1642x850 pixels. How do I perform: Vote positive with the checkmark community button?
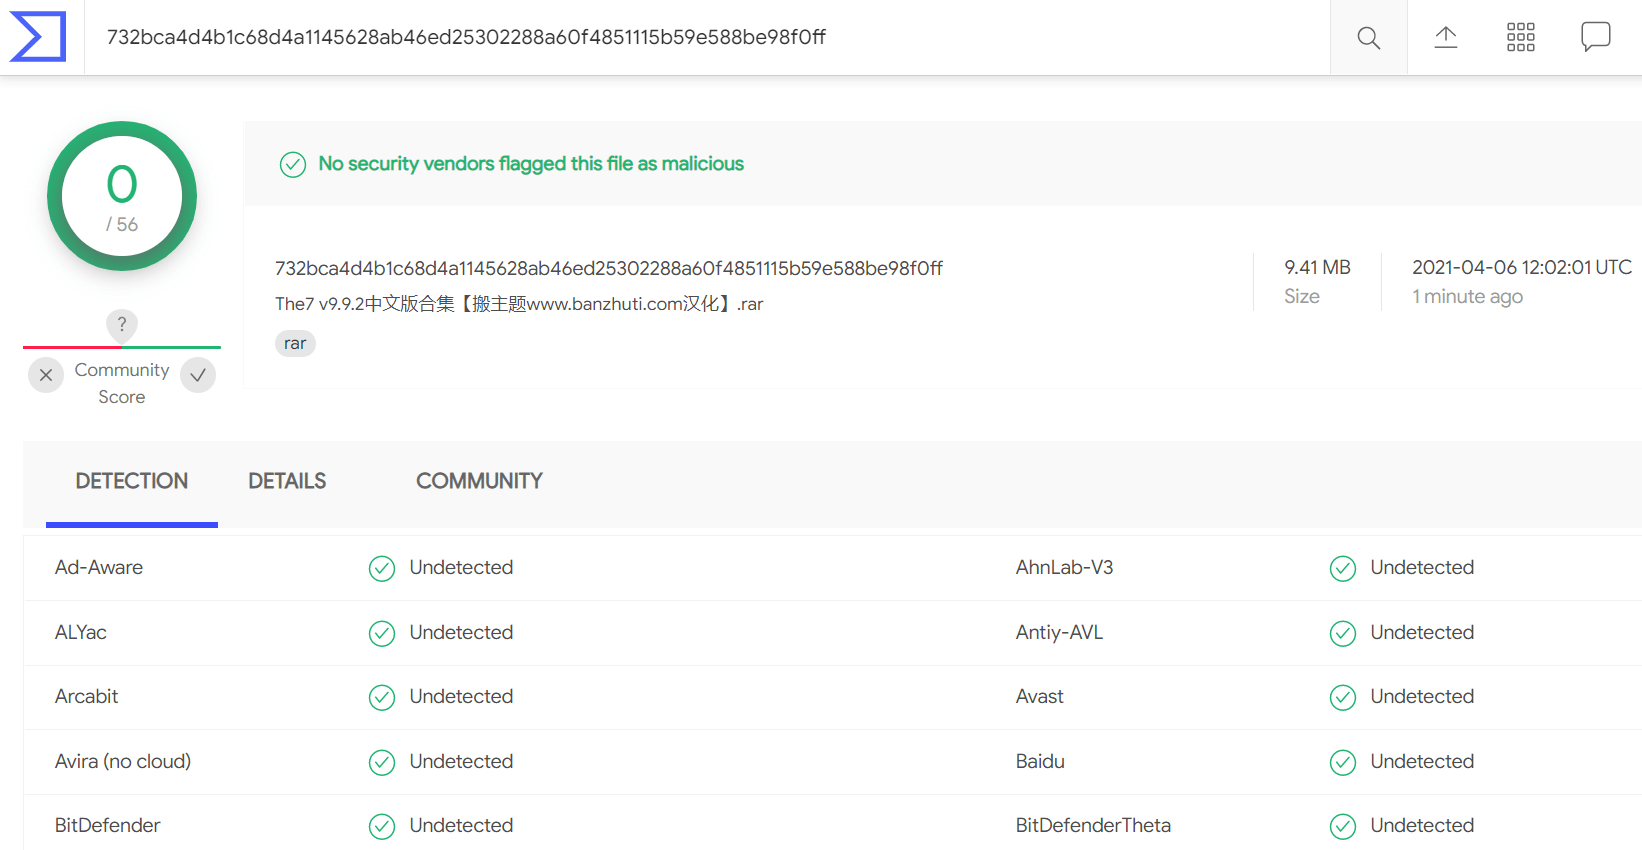click(x=198, y=375)
